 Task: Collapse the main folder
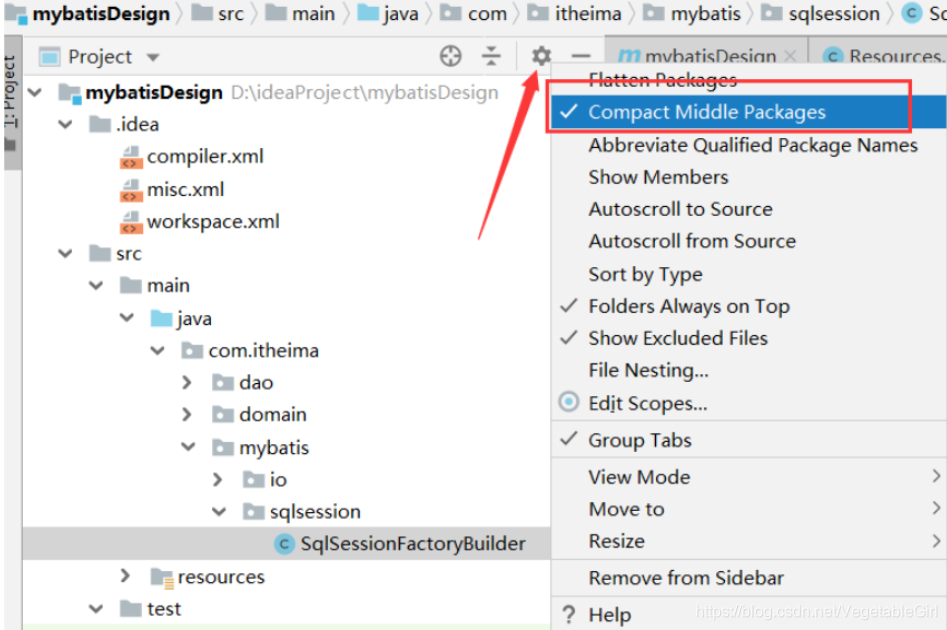[96, 285]
